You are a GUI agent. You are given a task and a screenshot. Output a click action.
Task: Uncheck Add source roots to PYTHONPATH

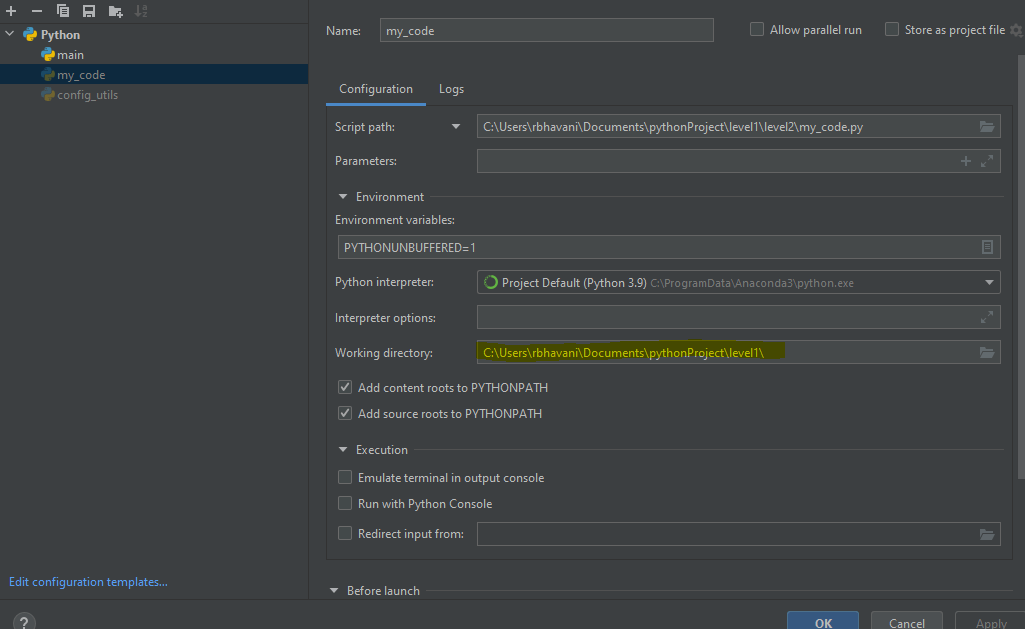tap(344, 413)
